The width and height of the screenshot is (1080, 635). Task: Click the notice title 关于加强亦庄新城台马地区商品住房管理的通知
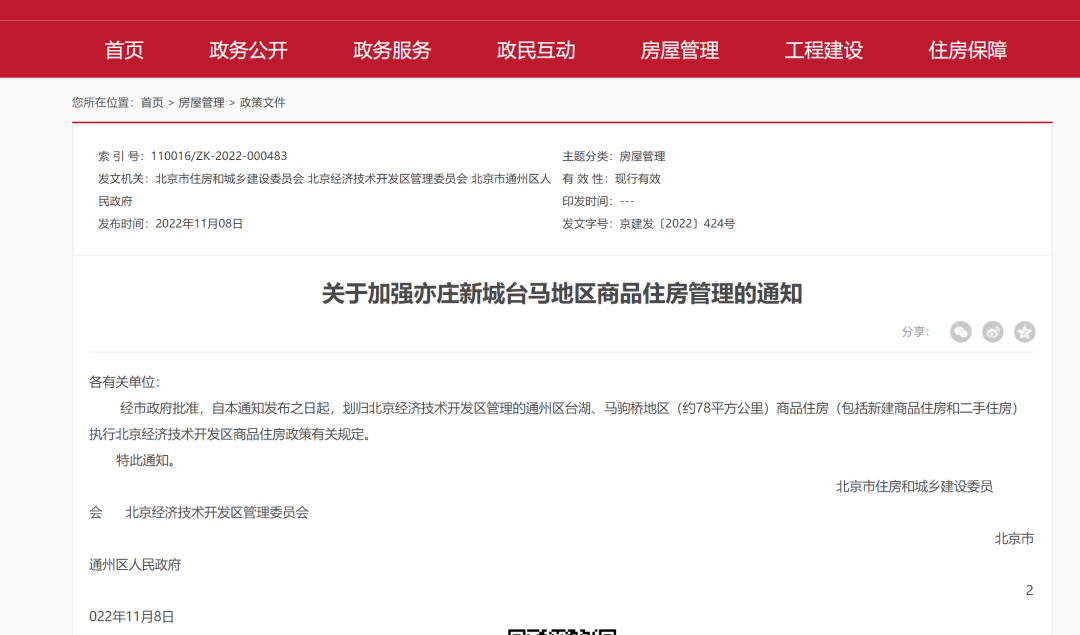click(x=540, y=295)
